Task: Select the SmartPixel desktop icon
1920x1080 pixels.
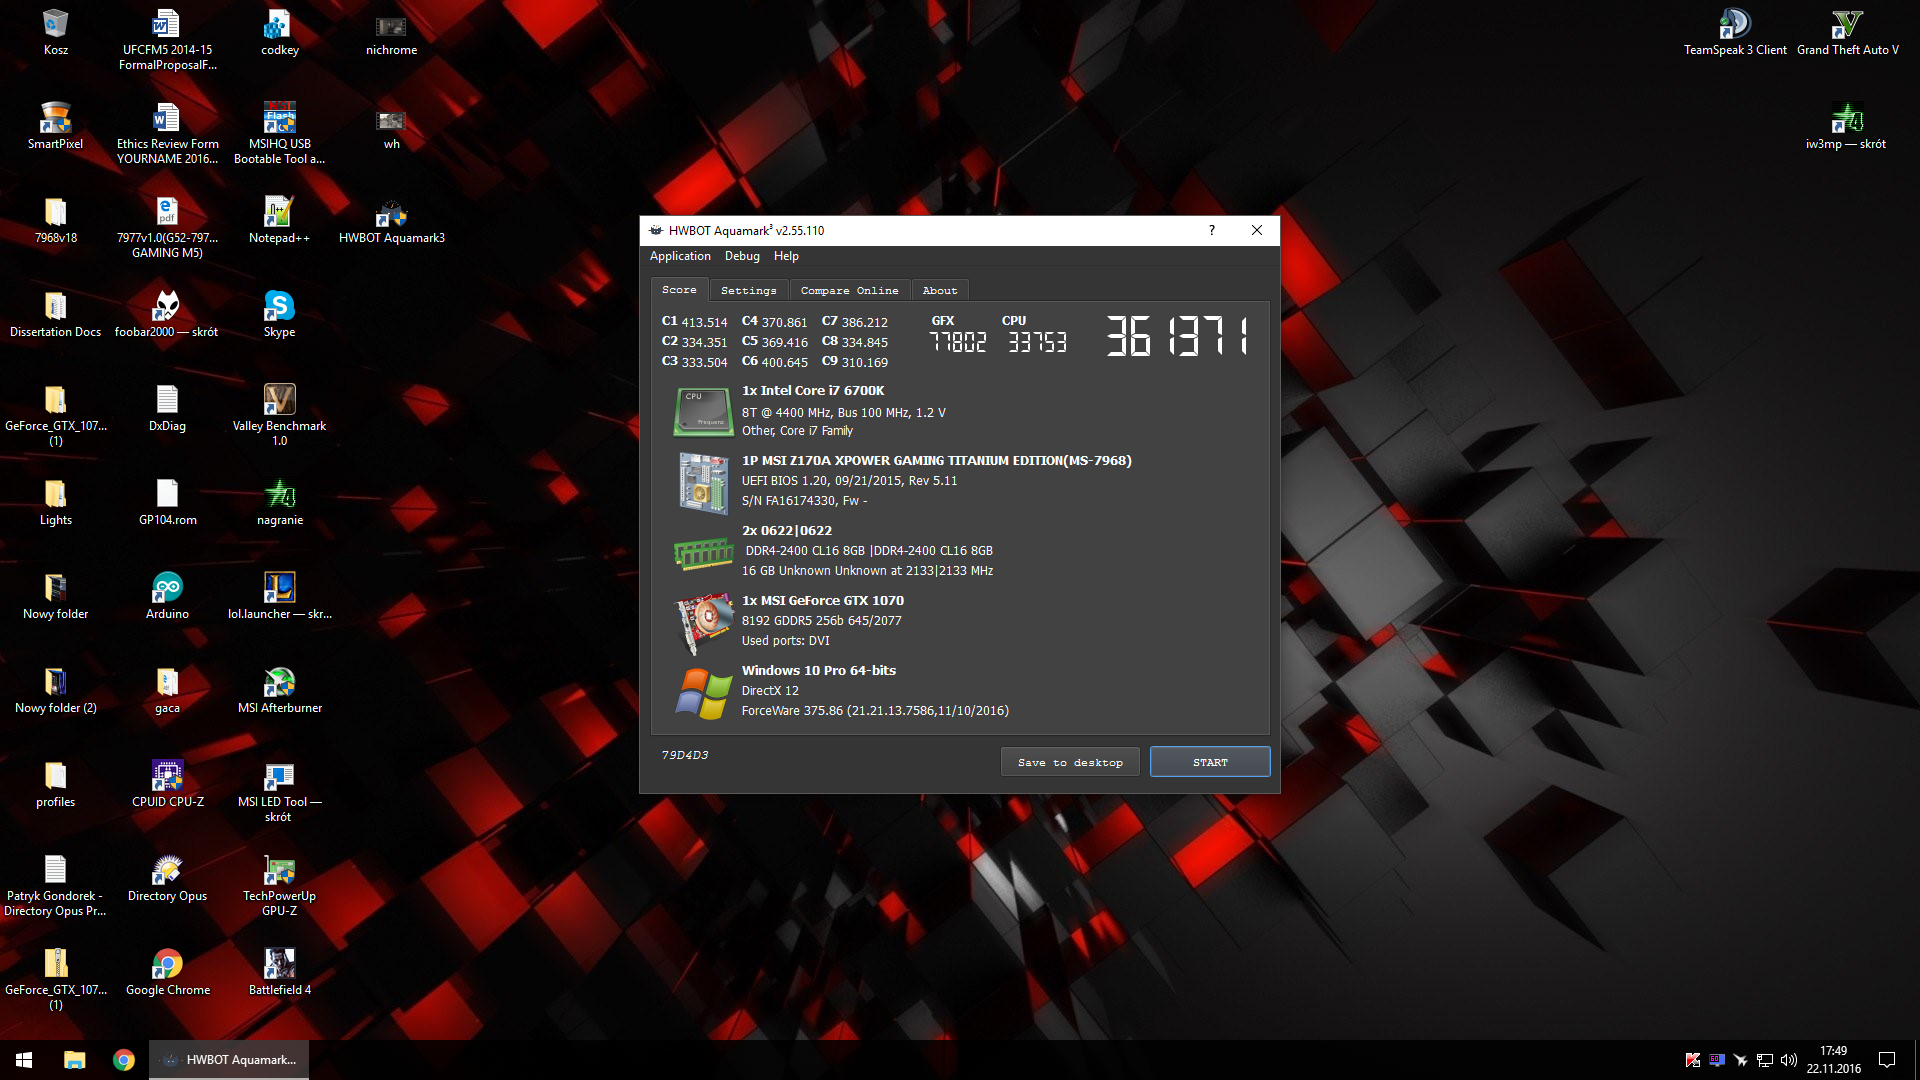Action: [56, 126]
